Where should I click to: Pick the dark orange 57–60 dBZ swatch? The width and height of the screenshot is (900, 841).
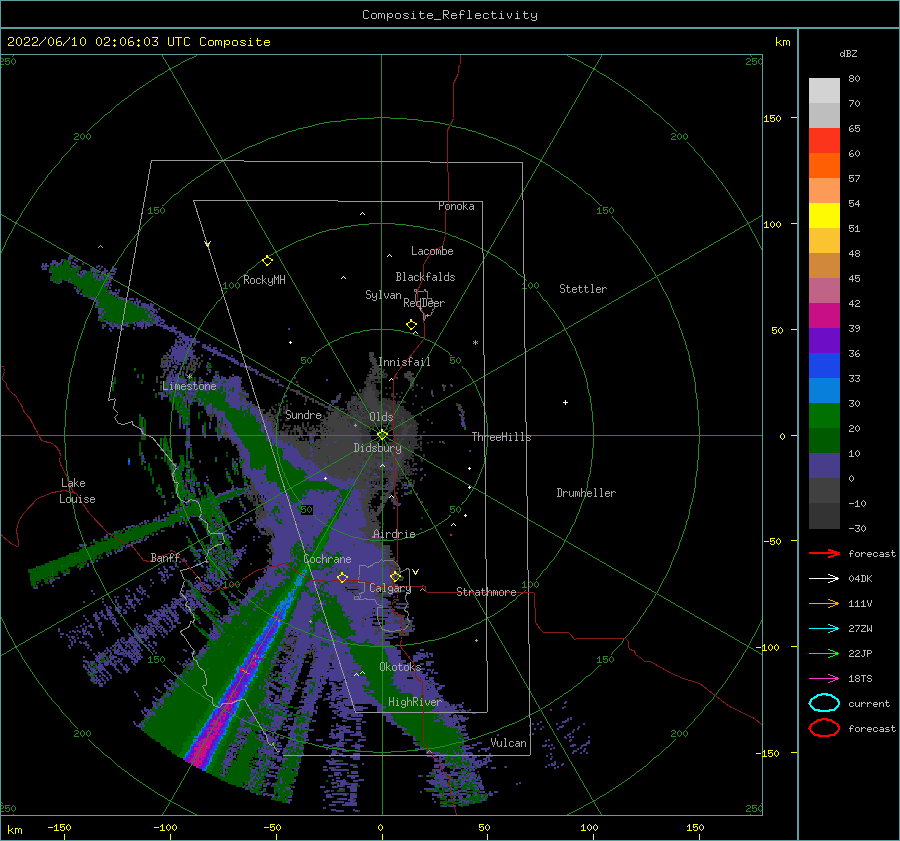coord(824,166)
